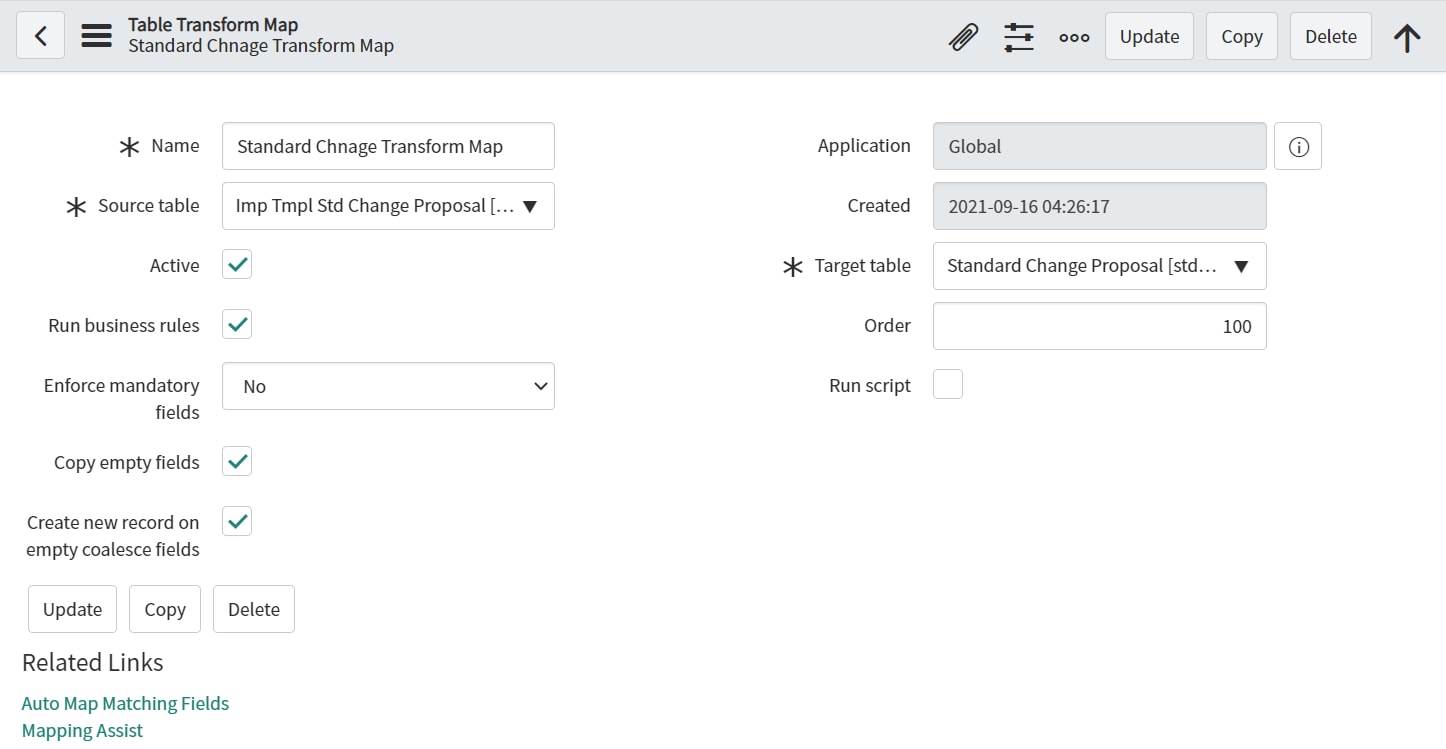This screenshot has width=1446, height=749.
Task: Click the bottom Delete button
Action: [x=254, y=609]
